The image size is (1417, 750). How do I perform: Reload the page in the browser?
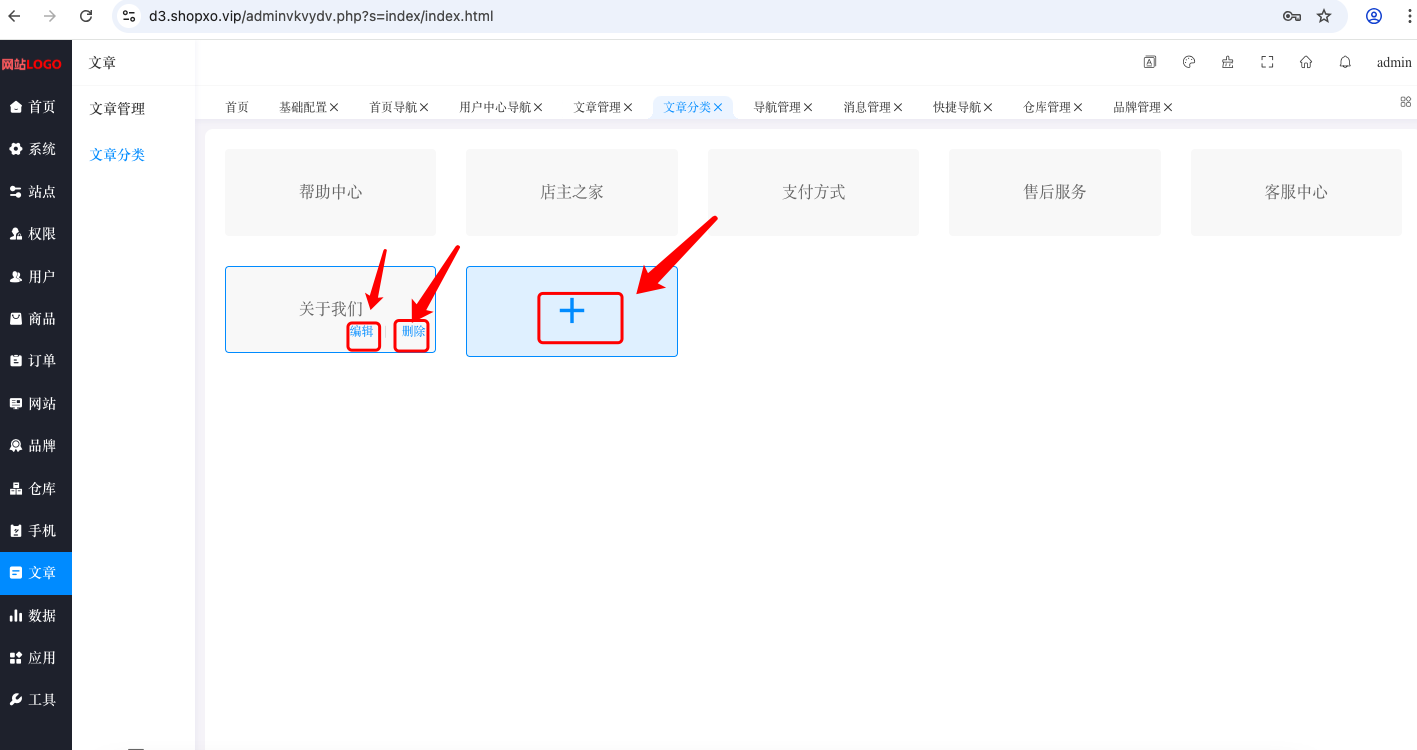(86, 16)
